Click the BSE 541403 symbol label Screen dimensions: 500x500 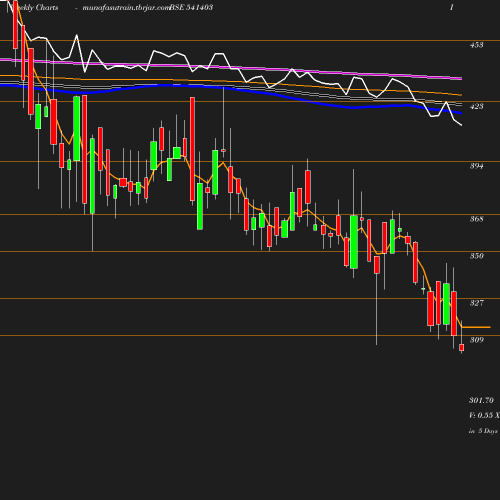191,7
